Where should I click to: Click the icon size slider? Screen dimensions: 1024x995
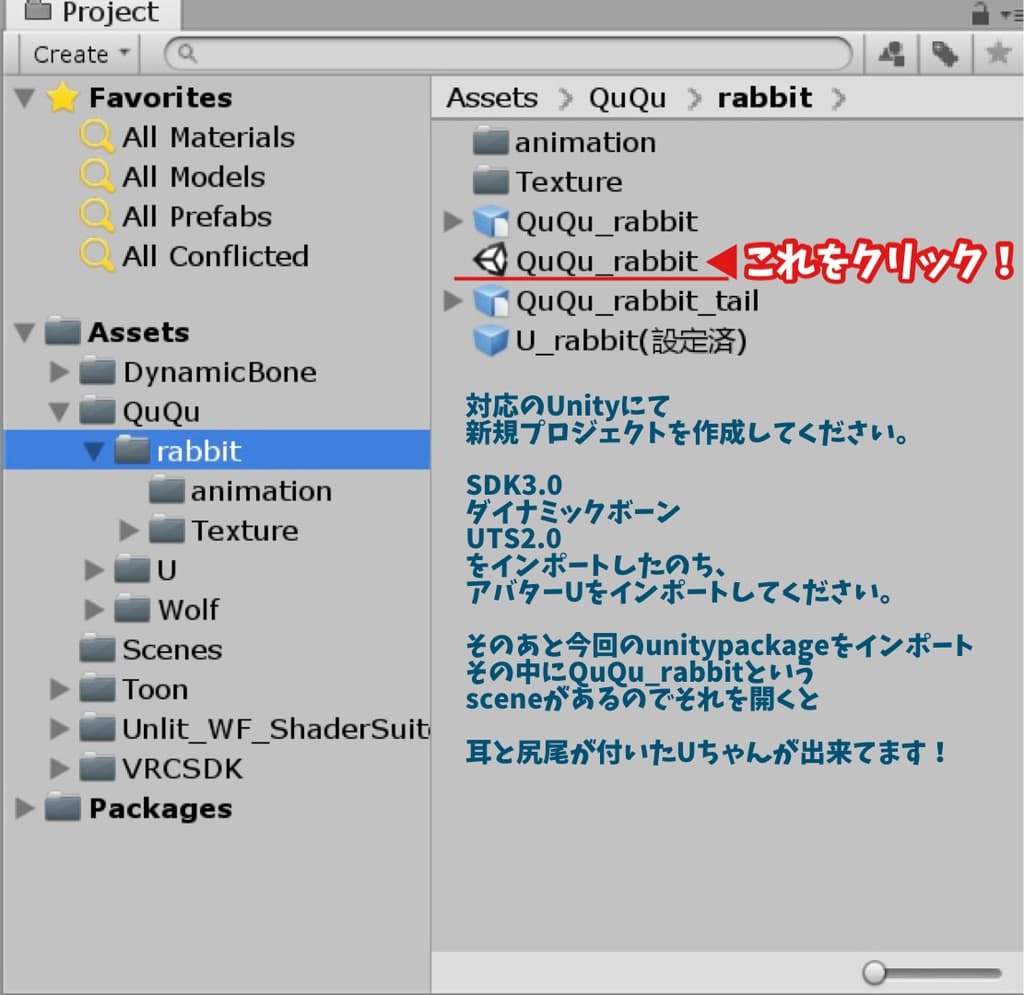pyautogui.click(x=931, y=973)
